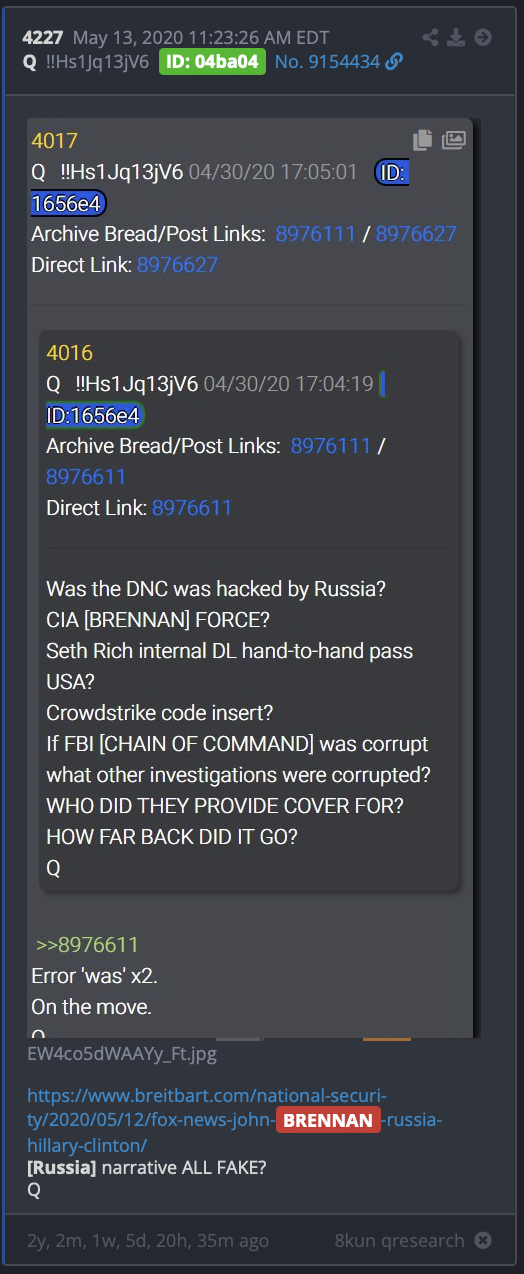This screenshot has height=1274, width=524.
Task: Follow the green >>8976611 reply reference
Action: pos(87,945)
